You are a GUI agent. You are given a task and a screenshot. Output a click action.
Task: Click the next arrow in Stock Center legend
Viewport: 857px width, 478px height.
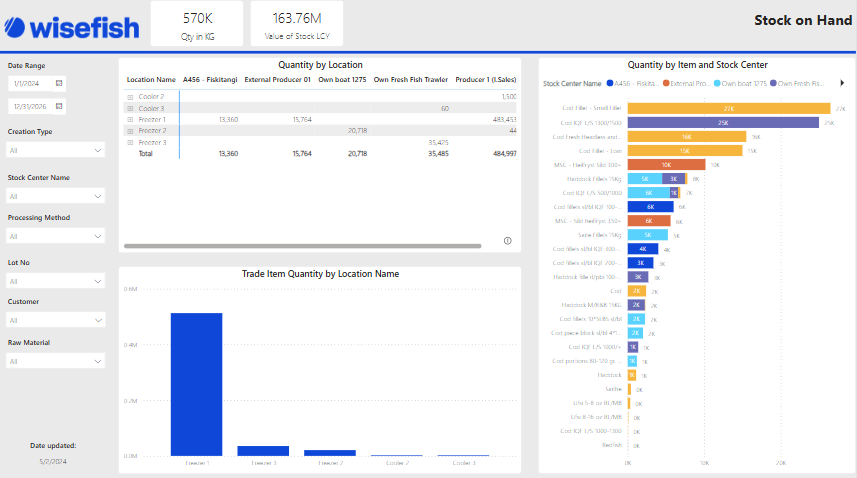pos(842,84)
